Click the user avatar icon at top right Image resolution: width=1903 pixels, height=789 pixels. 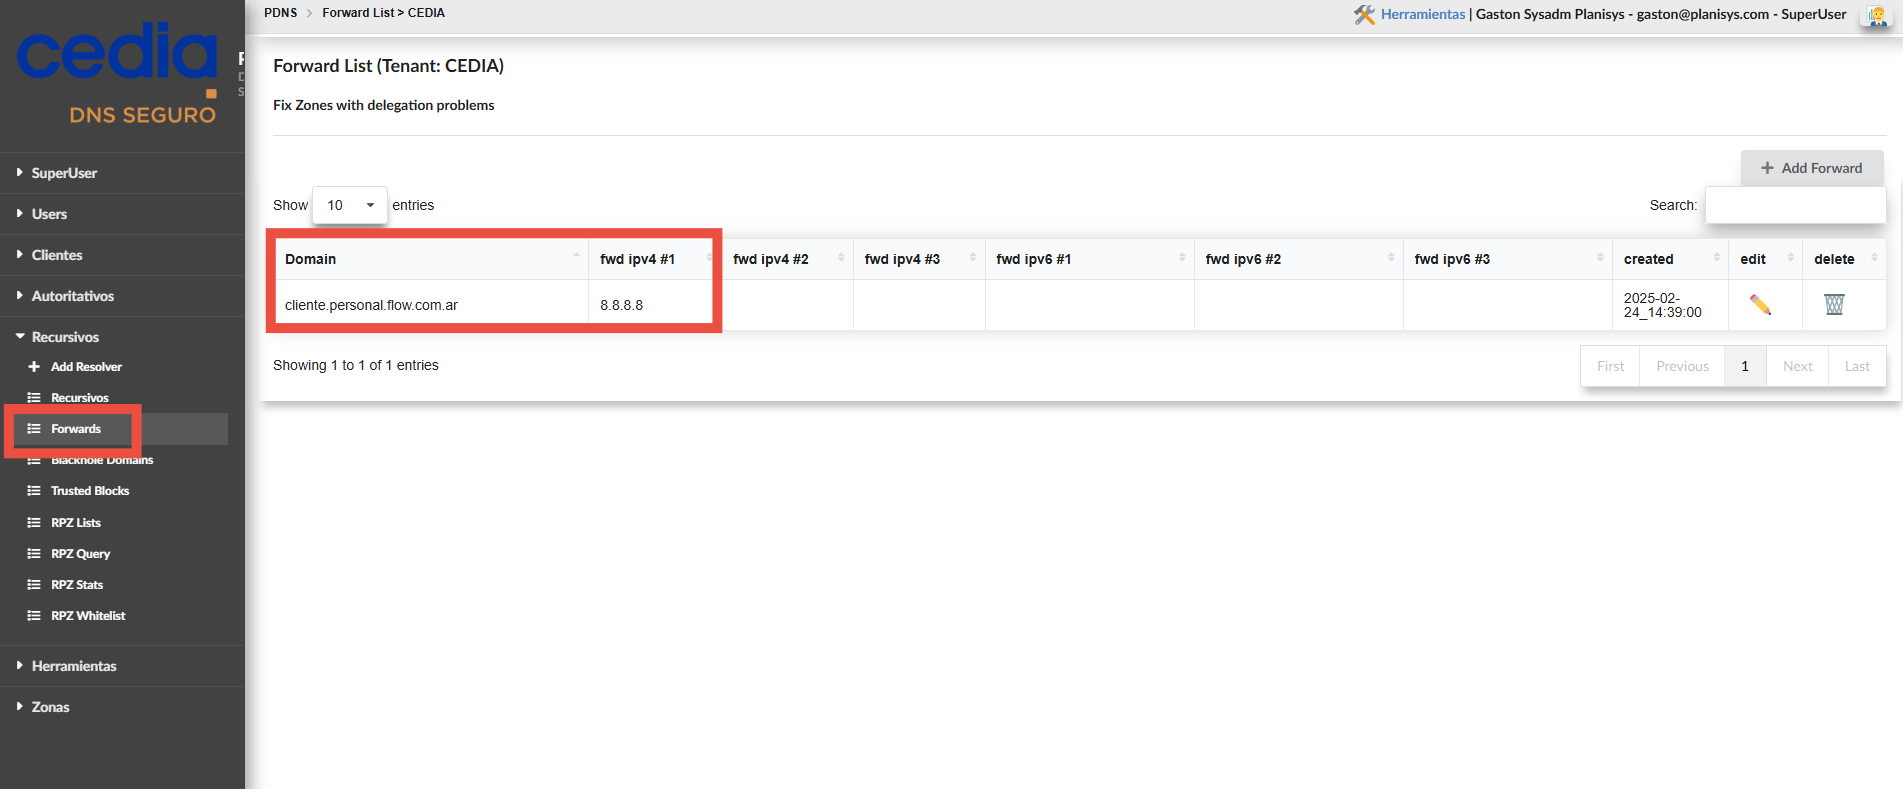coord(1876,15)
